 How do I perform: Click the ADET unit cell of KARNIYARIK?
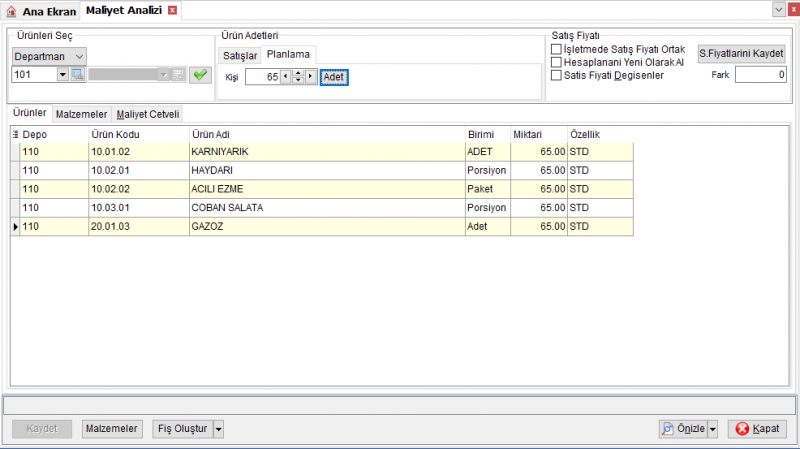[x=488, y=152]
